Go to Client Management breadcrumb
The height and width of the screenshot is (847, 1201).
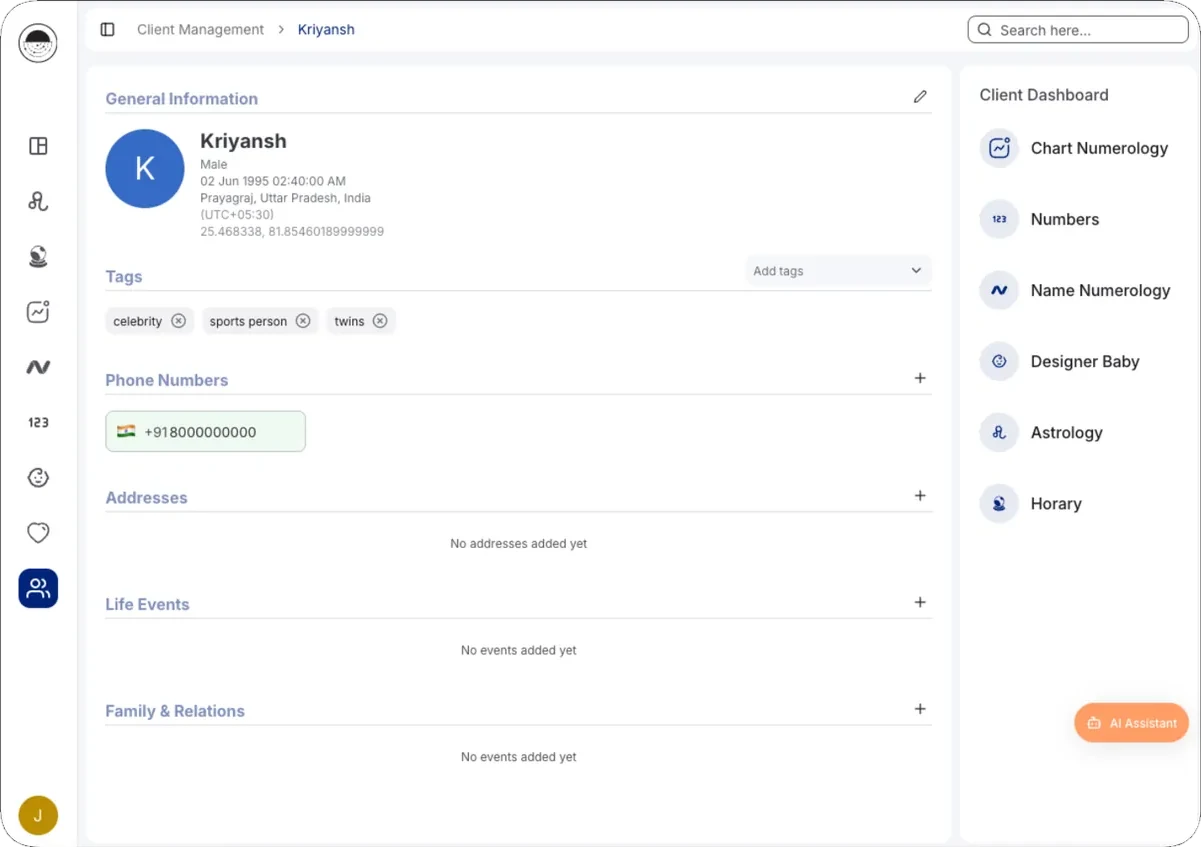[x=201, y=30]
